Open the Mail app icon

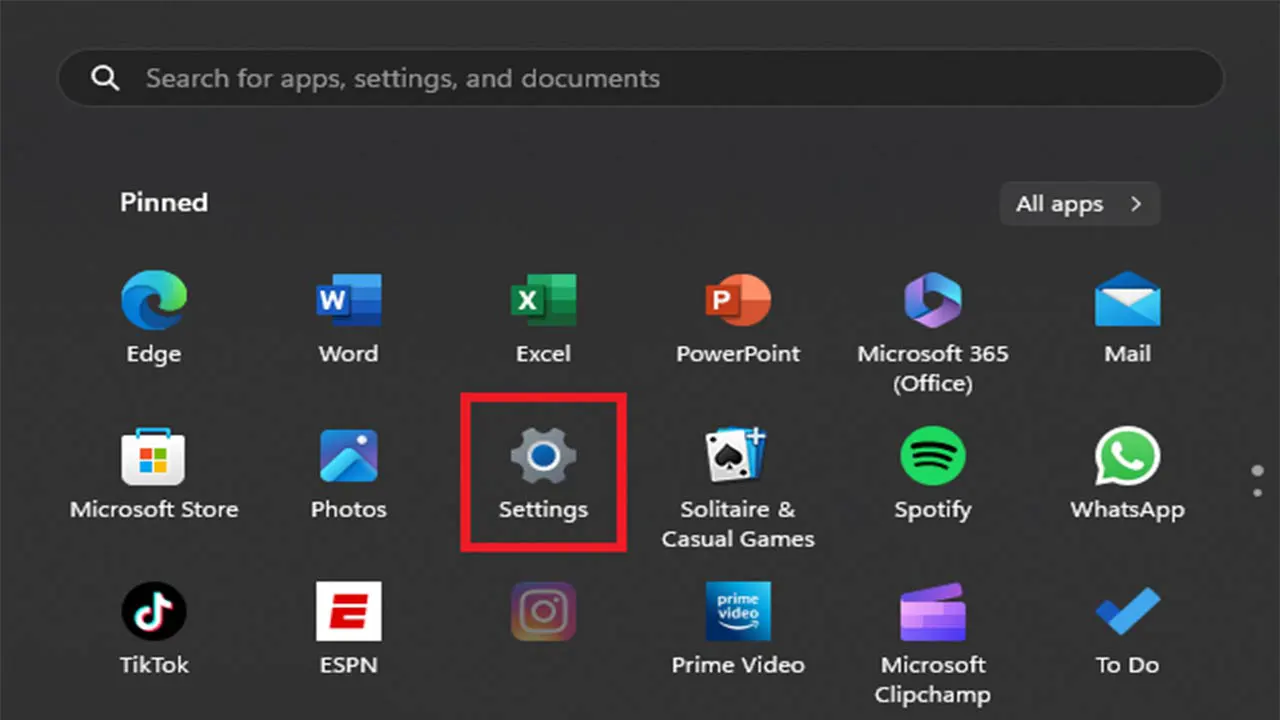1127,302
